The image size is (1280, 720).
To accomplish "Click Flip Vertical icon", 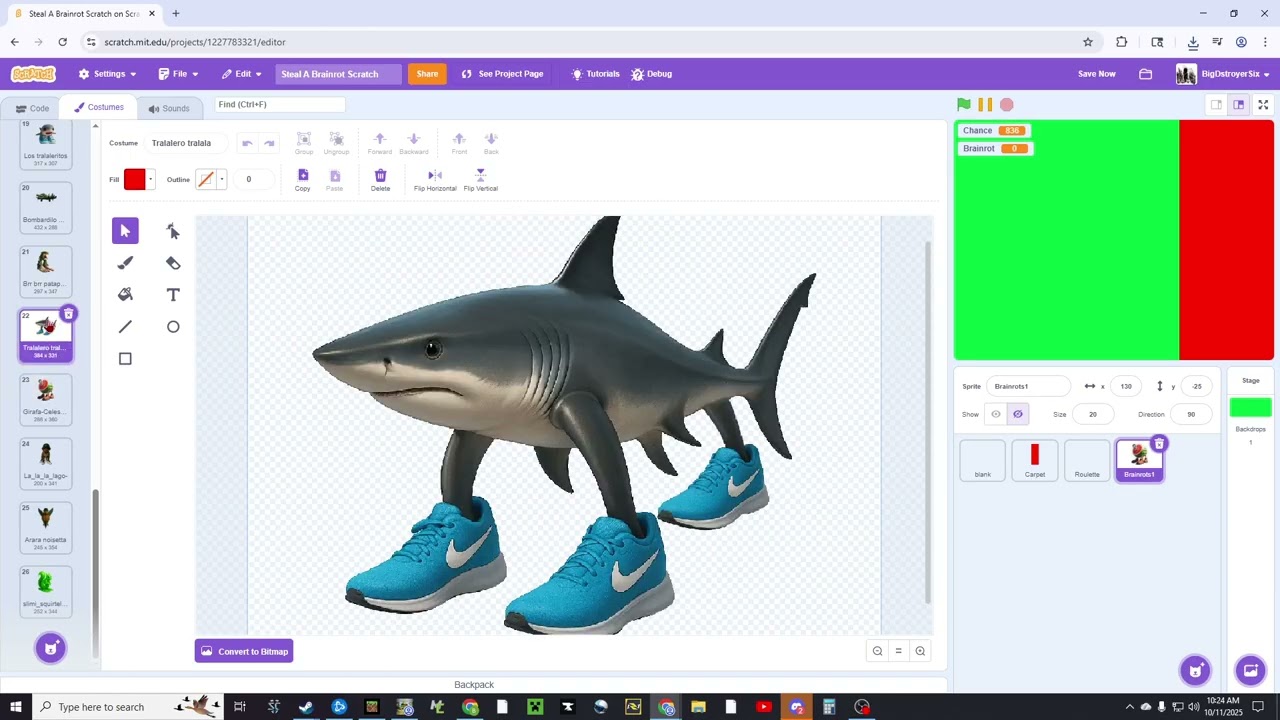I will [480, 175].
